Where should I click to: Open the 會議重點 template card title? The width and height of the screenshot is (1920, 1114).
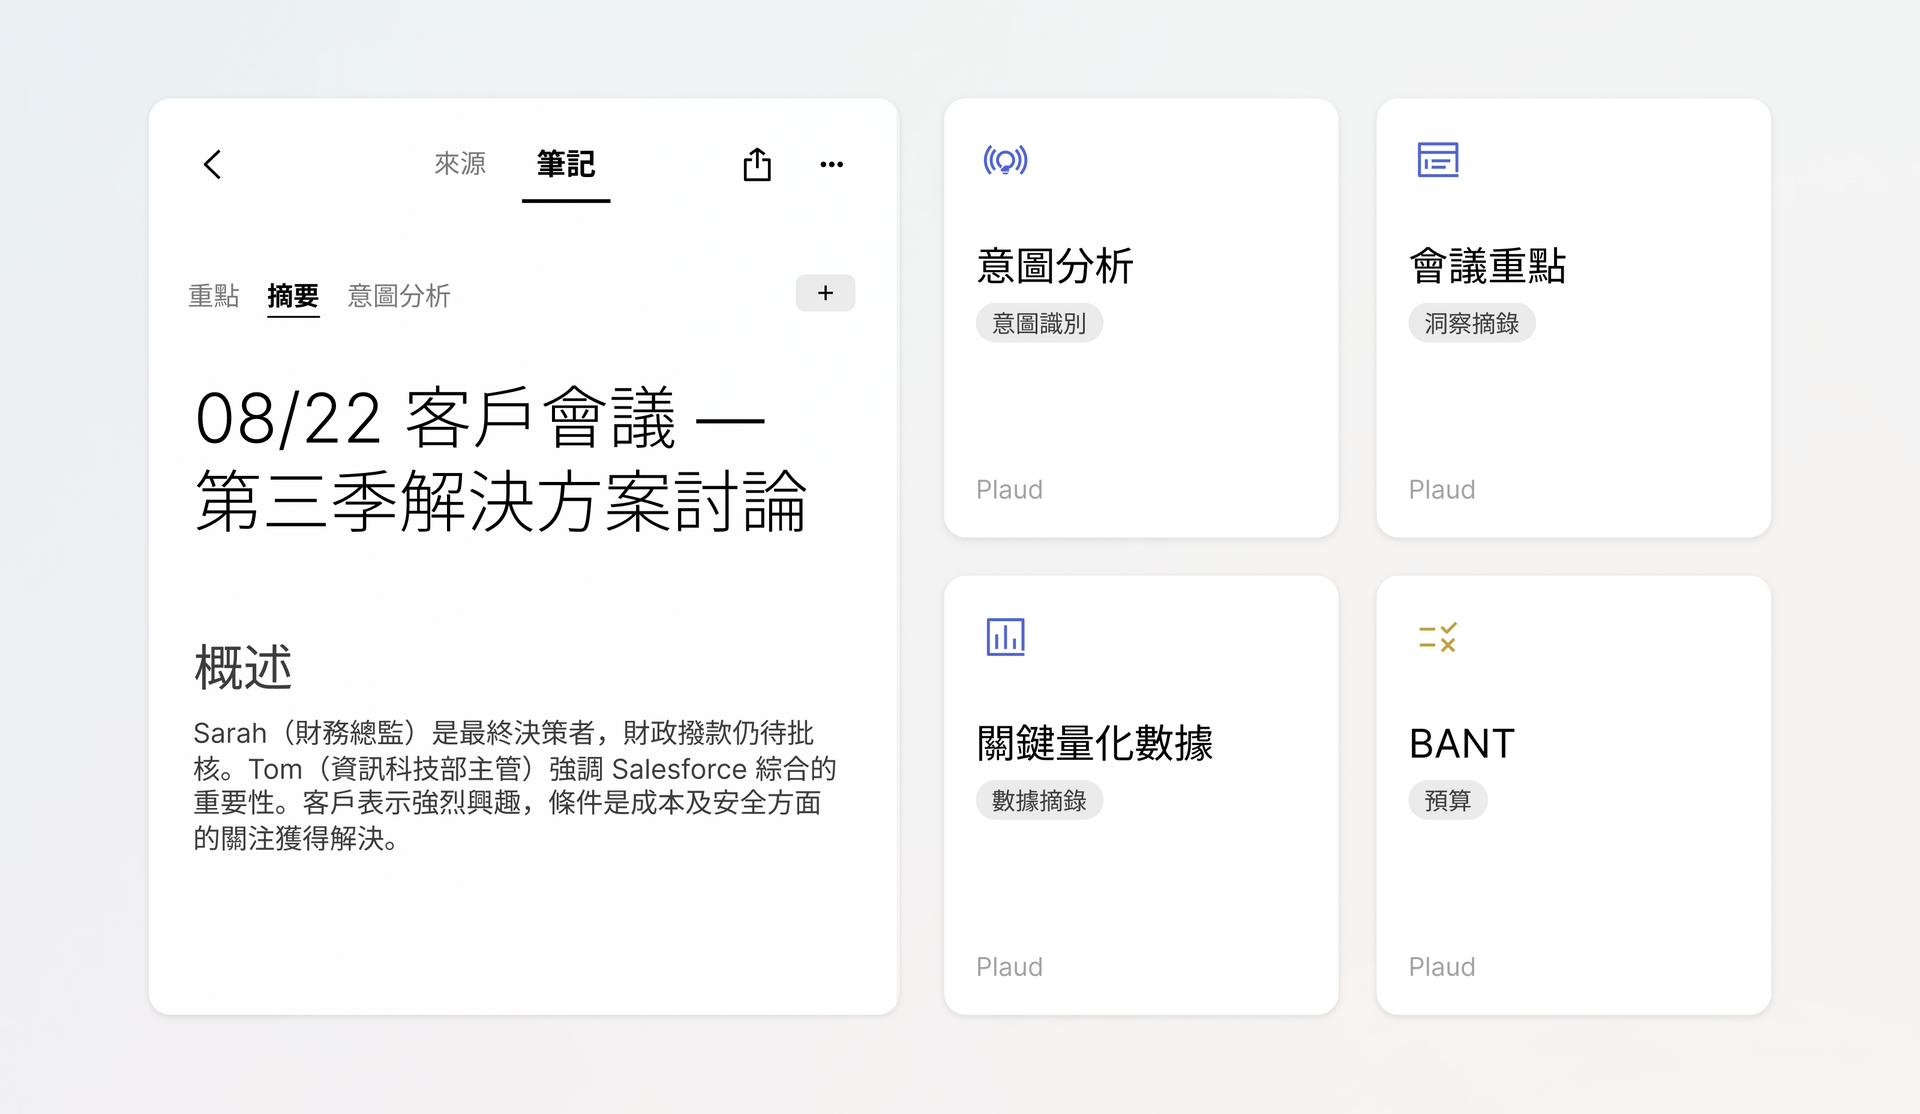pos(1487,266)
